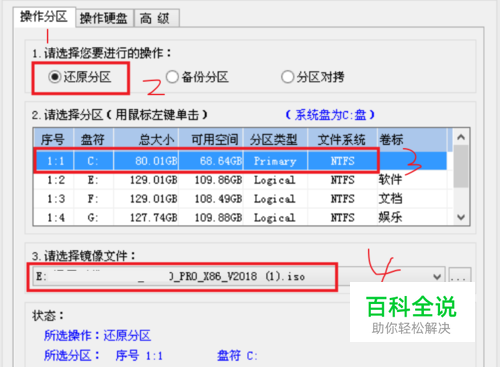The height and width of the screenshot is (367, 500).
Task: Click the 序号 column header
Action: point(53,139)
